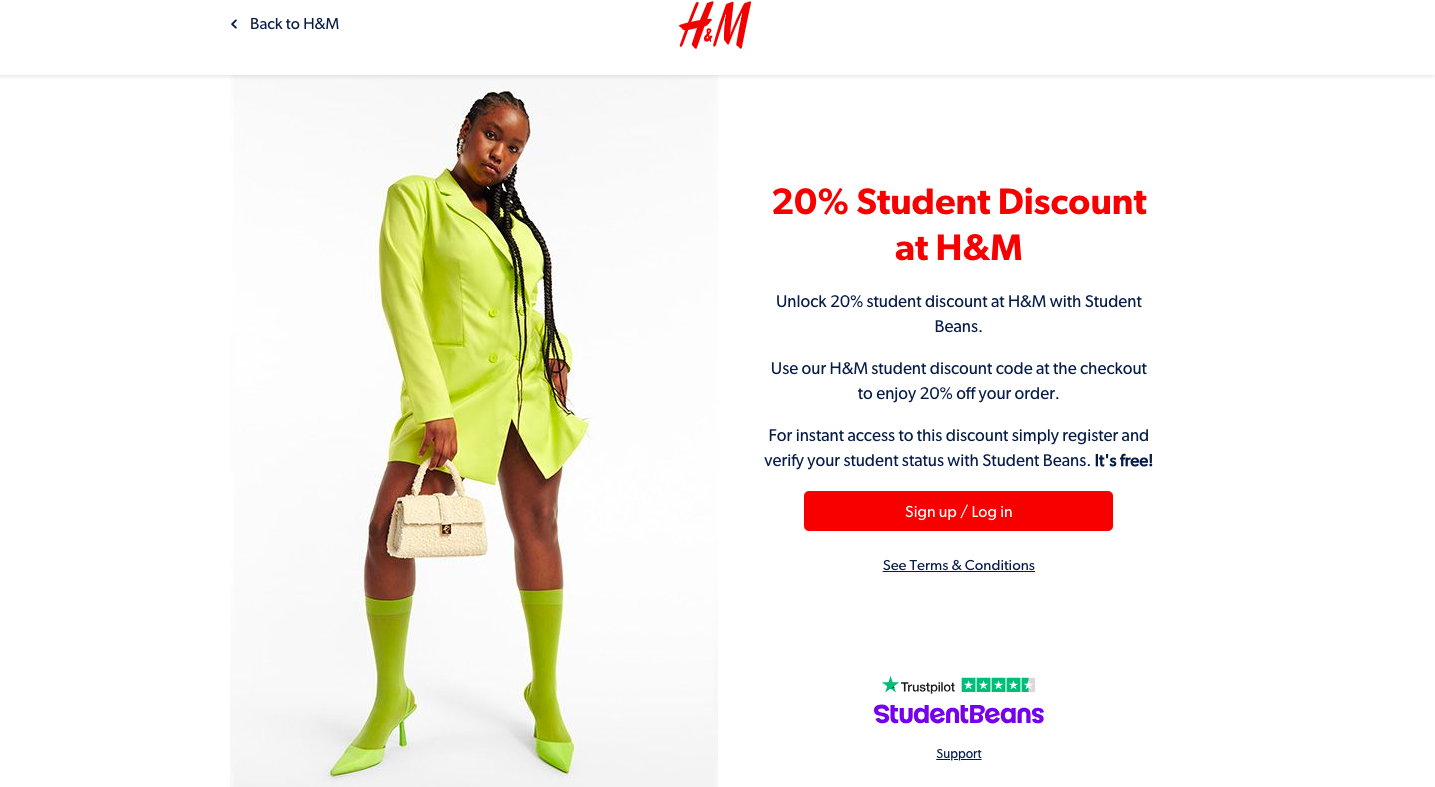Click the Trustpilot wordmark text
This screenshot has height=787, width=1435.
(x=928, y=687)
